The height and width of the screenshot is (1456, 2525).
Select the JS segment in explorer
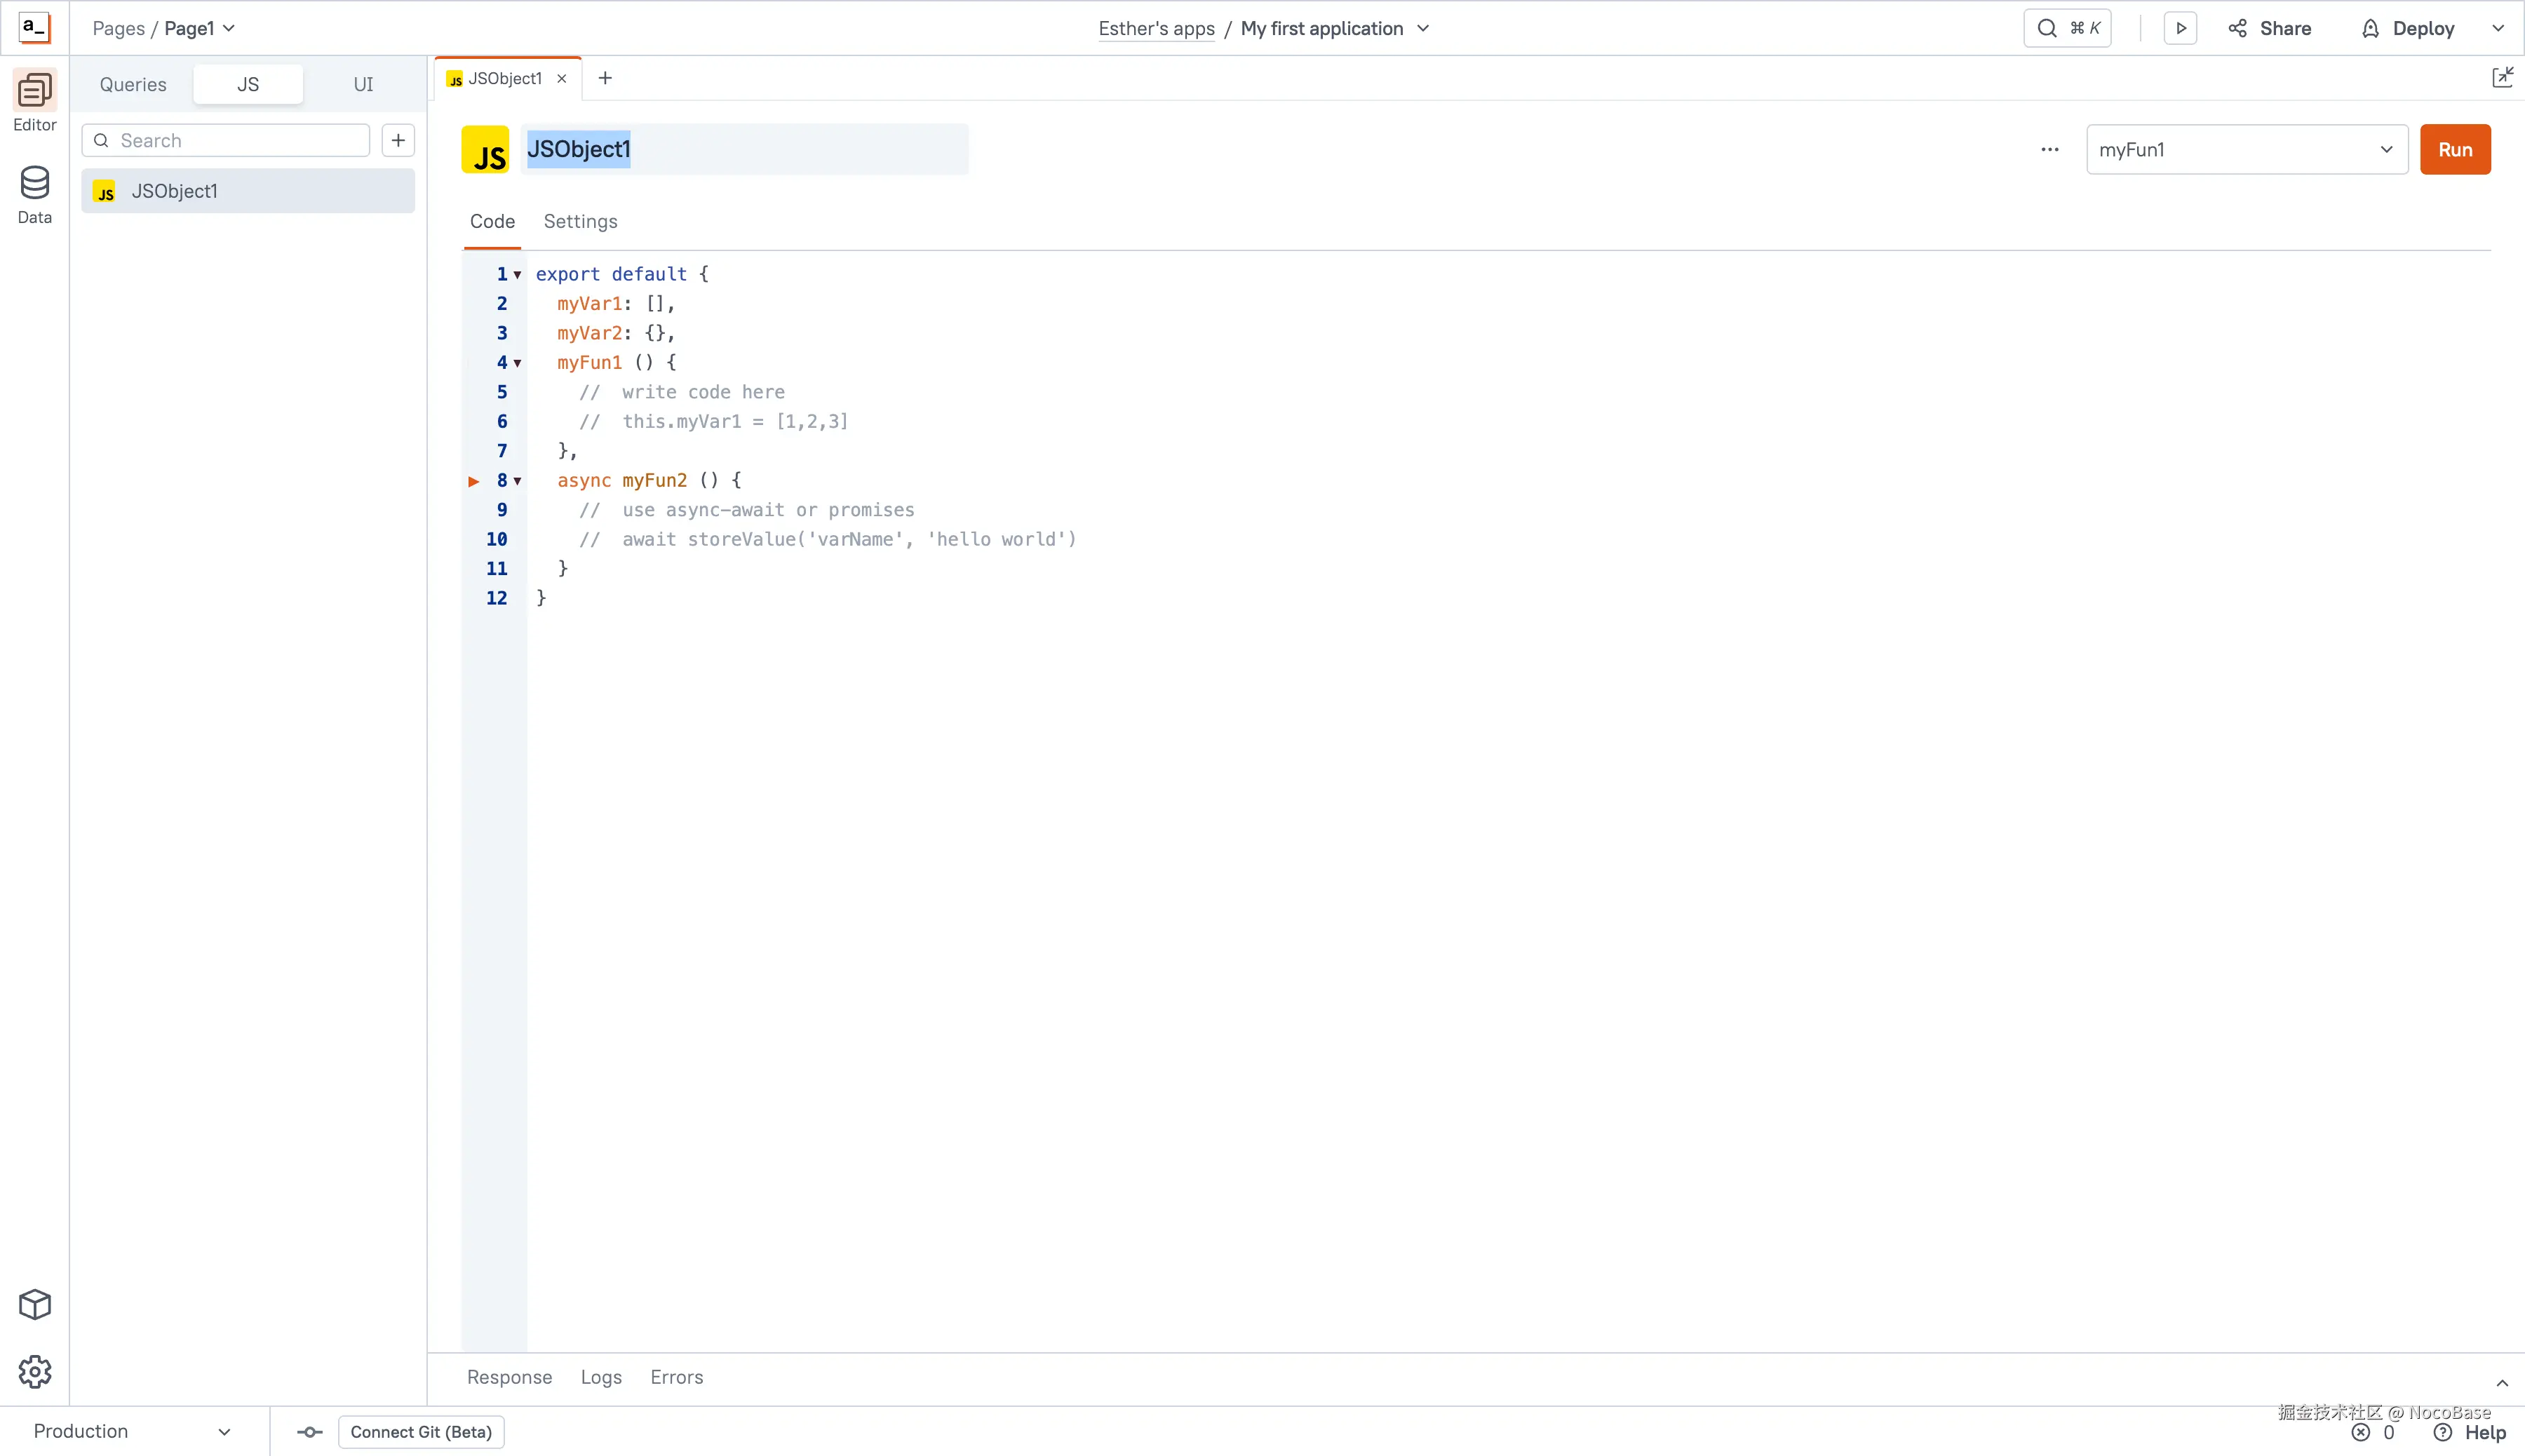[x=247, y=84]
